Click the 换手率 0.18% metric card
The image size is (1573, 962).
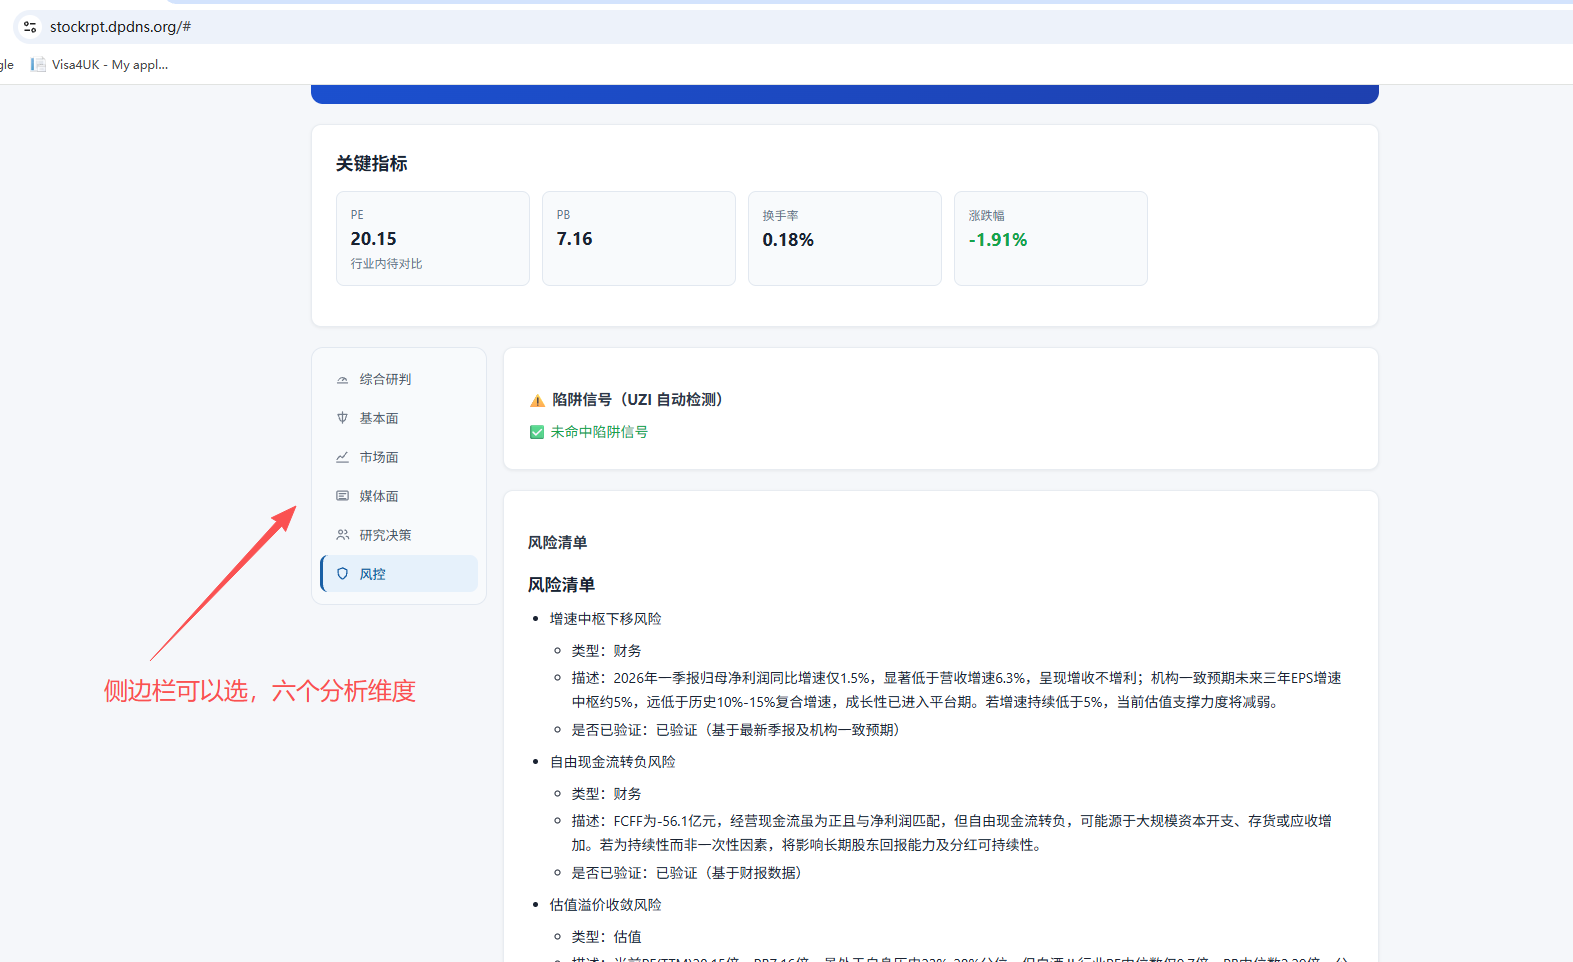pyautogui.click(x=845, y=239)
